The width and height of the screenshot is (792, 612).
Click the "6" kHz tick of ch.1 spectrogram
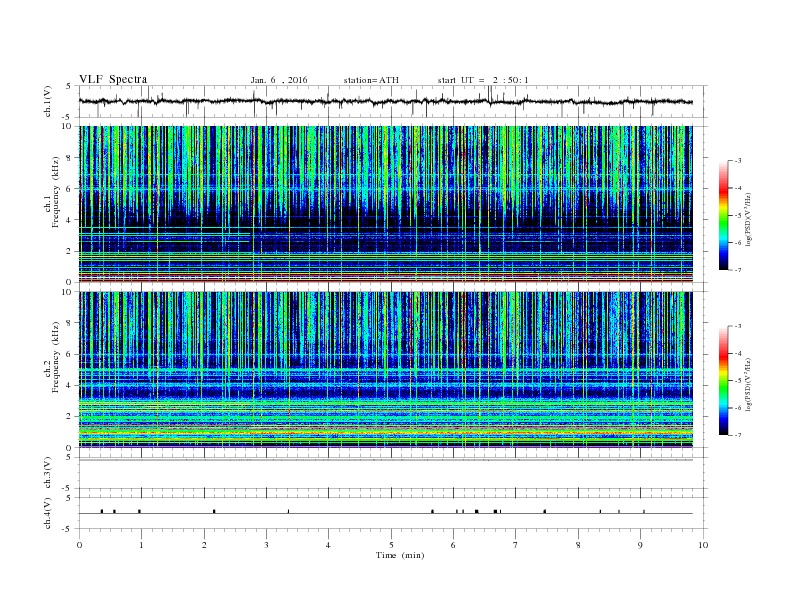(70, 189)
